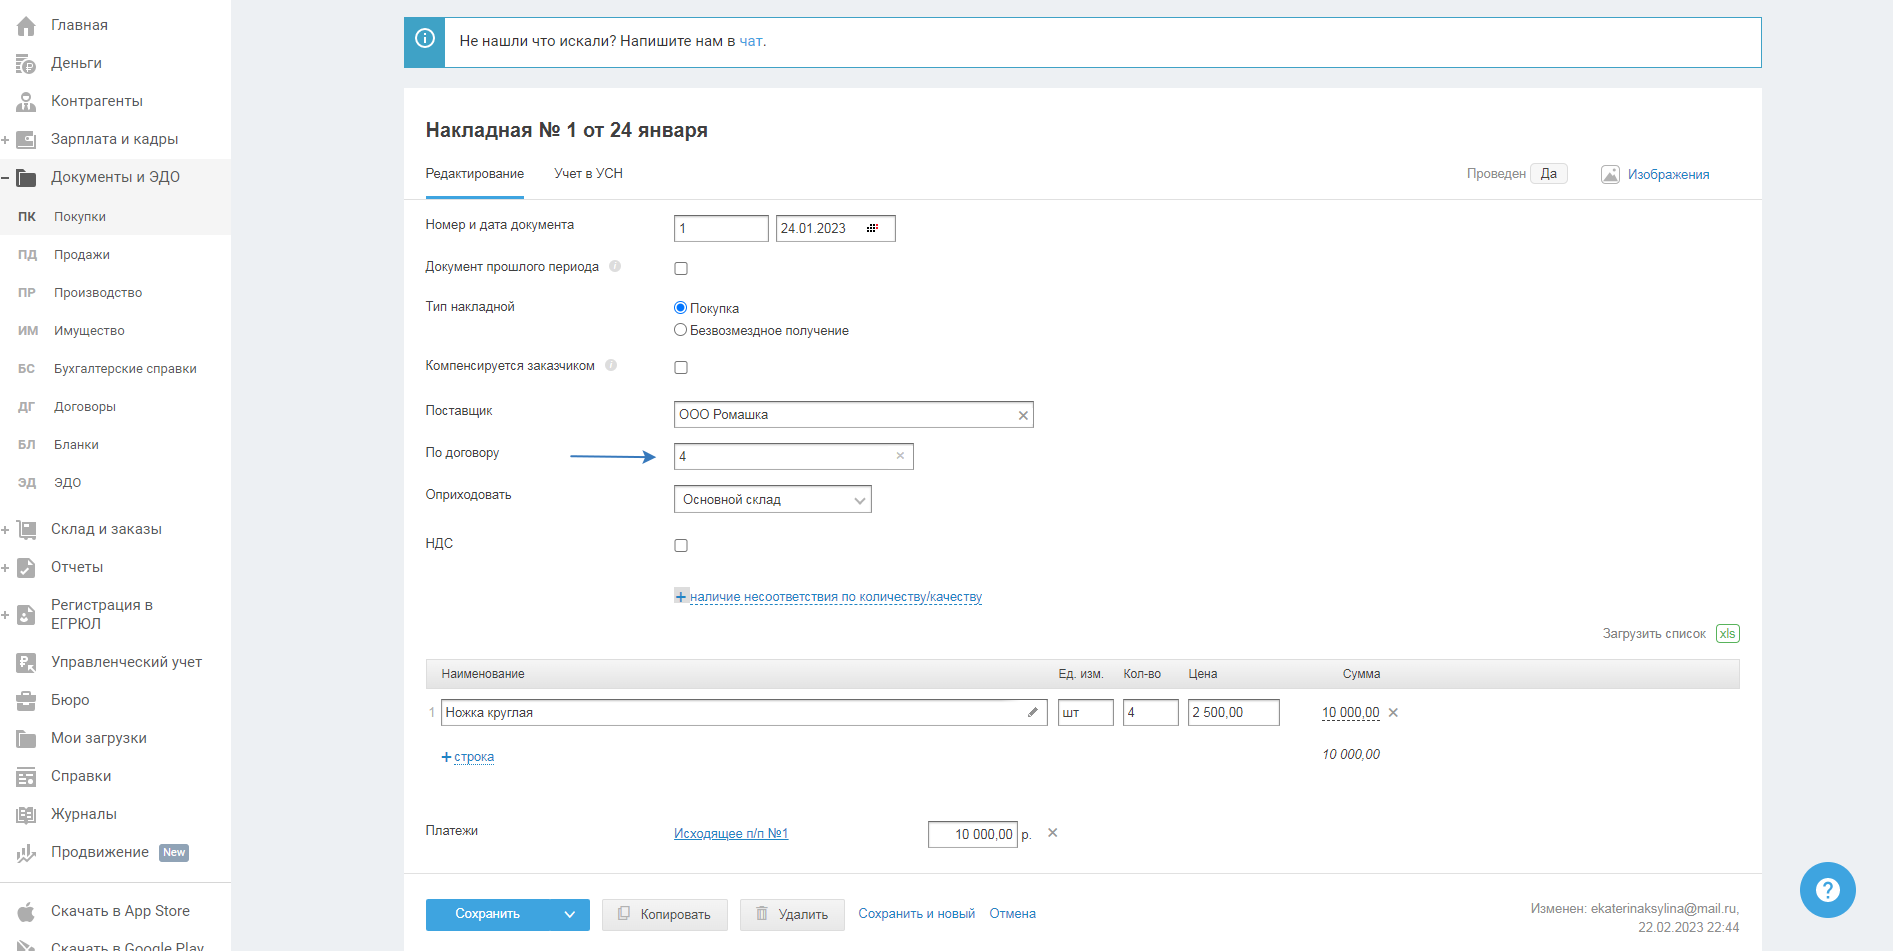This screenshot has height=951, width=1893.
Task: Click the Удалить button
Action: (x=792, y=914)
